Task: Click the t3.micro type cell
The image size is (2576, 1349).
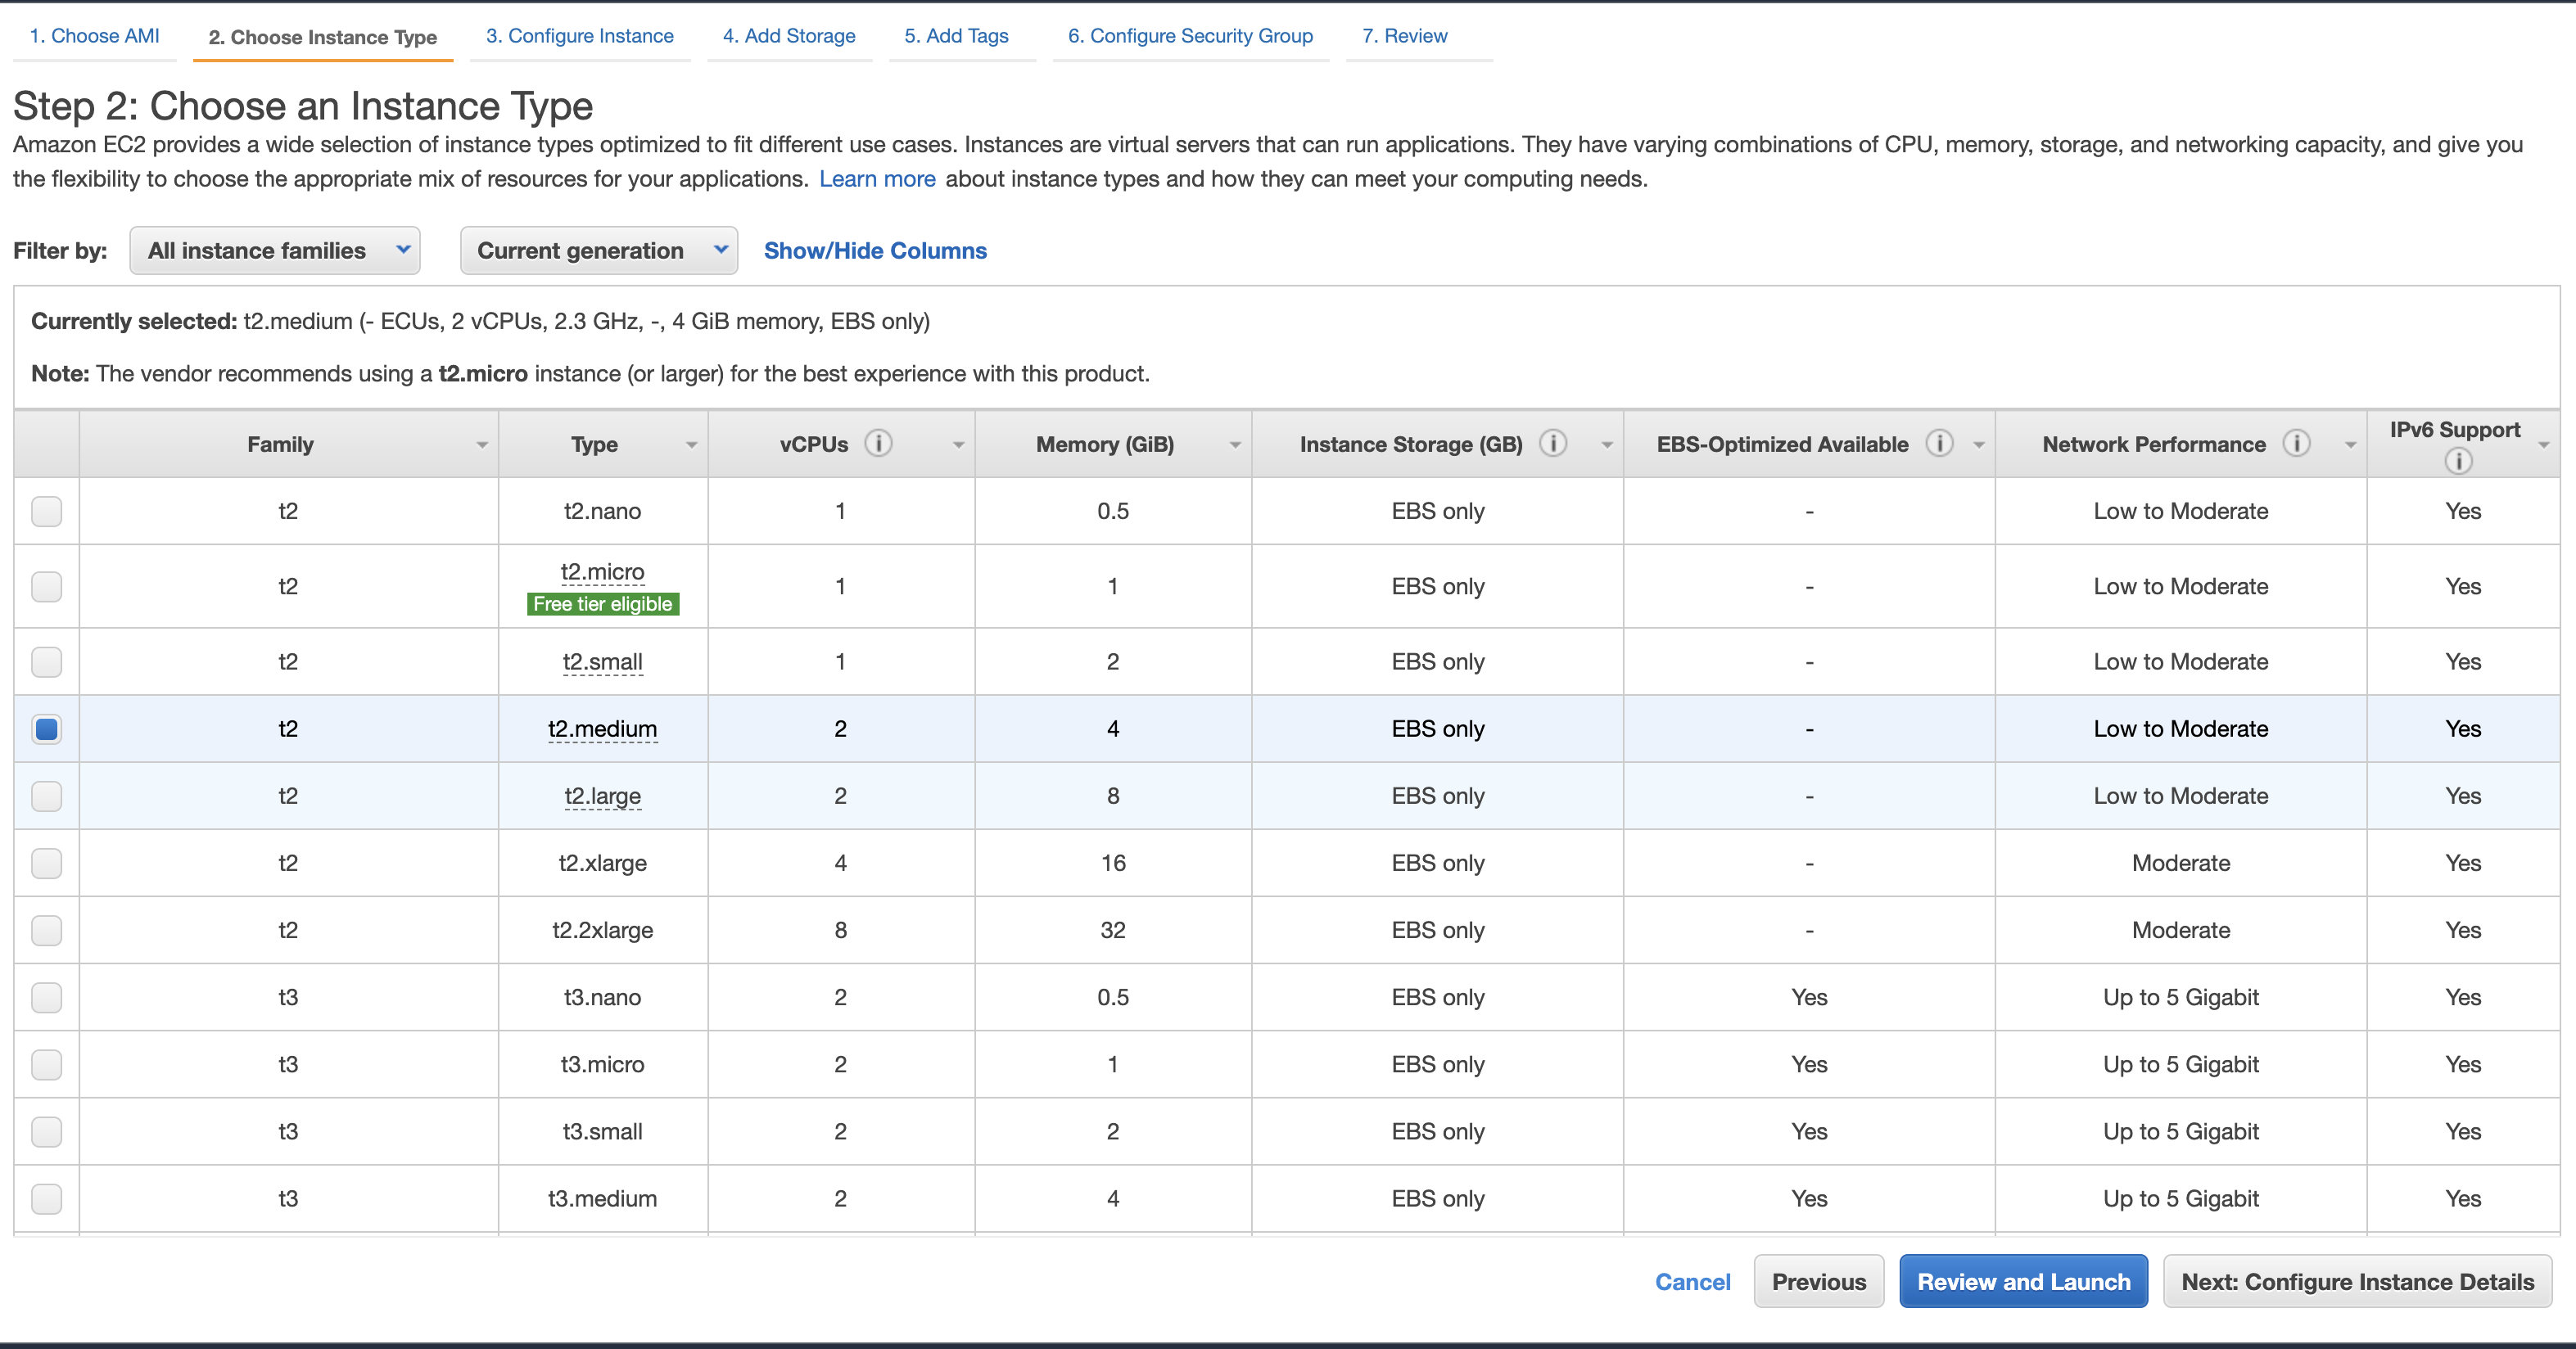Action: click(x=603, y=1064)
